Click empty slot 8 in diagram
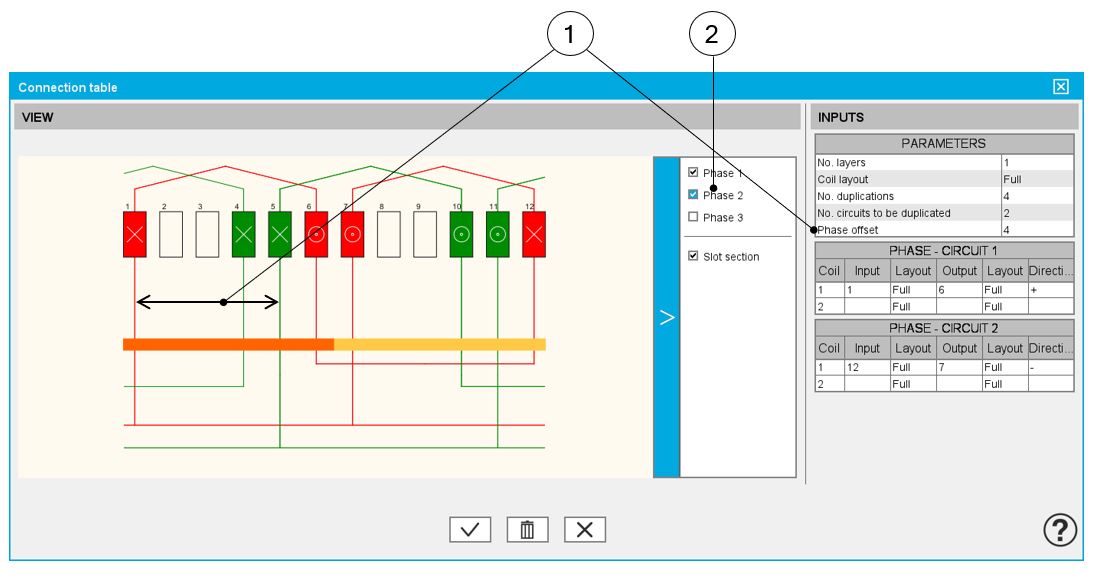1106x581 pixels. (389, 235)
